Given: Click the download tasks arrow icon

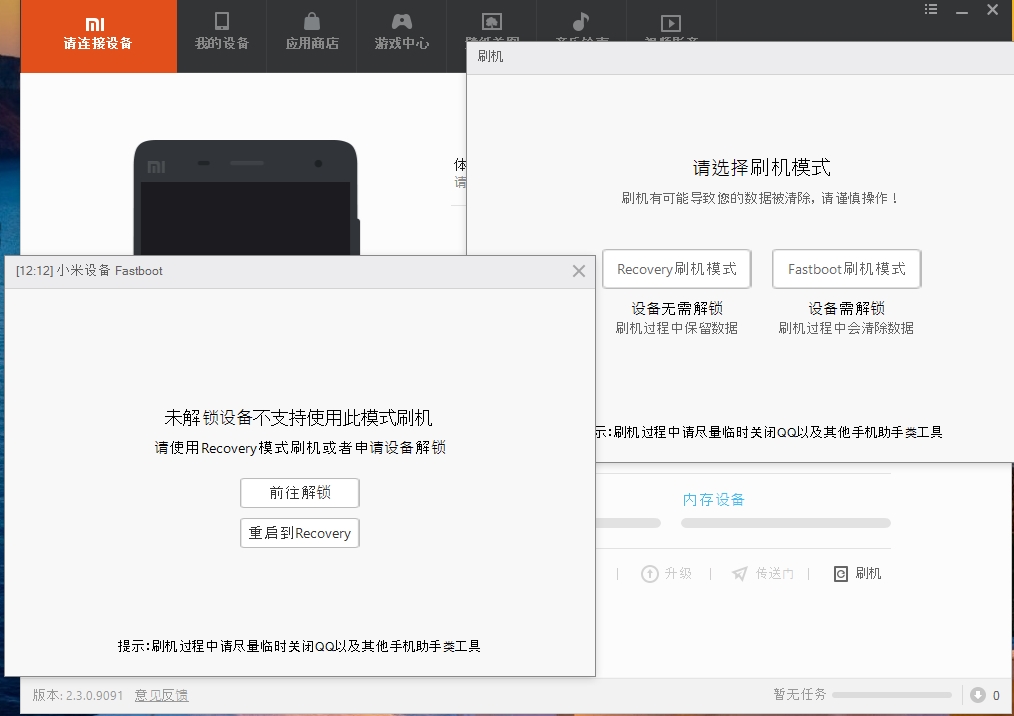Looking at the screenshot, I should tap(977, 695).
